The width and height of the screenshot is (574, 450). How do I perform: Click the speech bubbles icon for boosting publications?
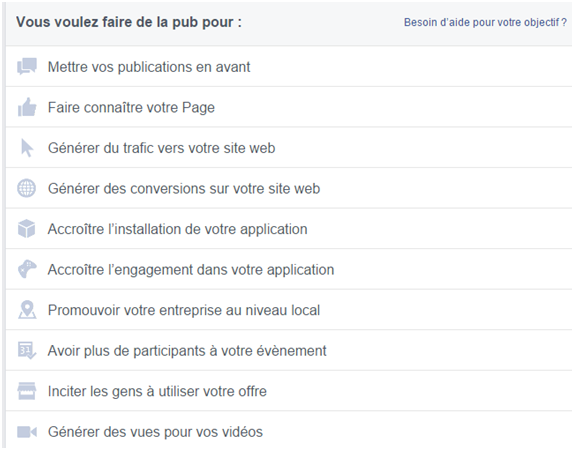pos(27,66)
